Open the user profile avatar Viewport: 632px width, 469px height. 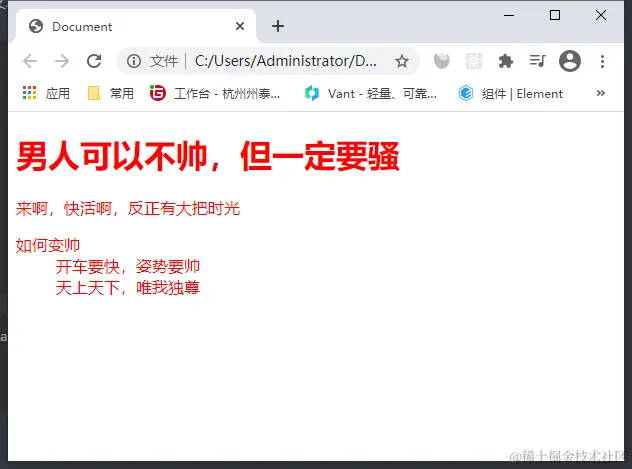[570, 61]
